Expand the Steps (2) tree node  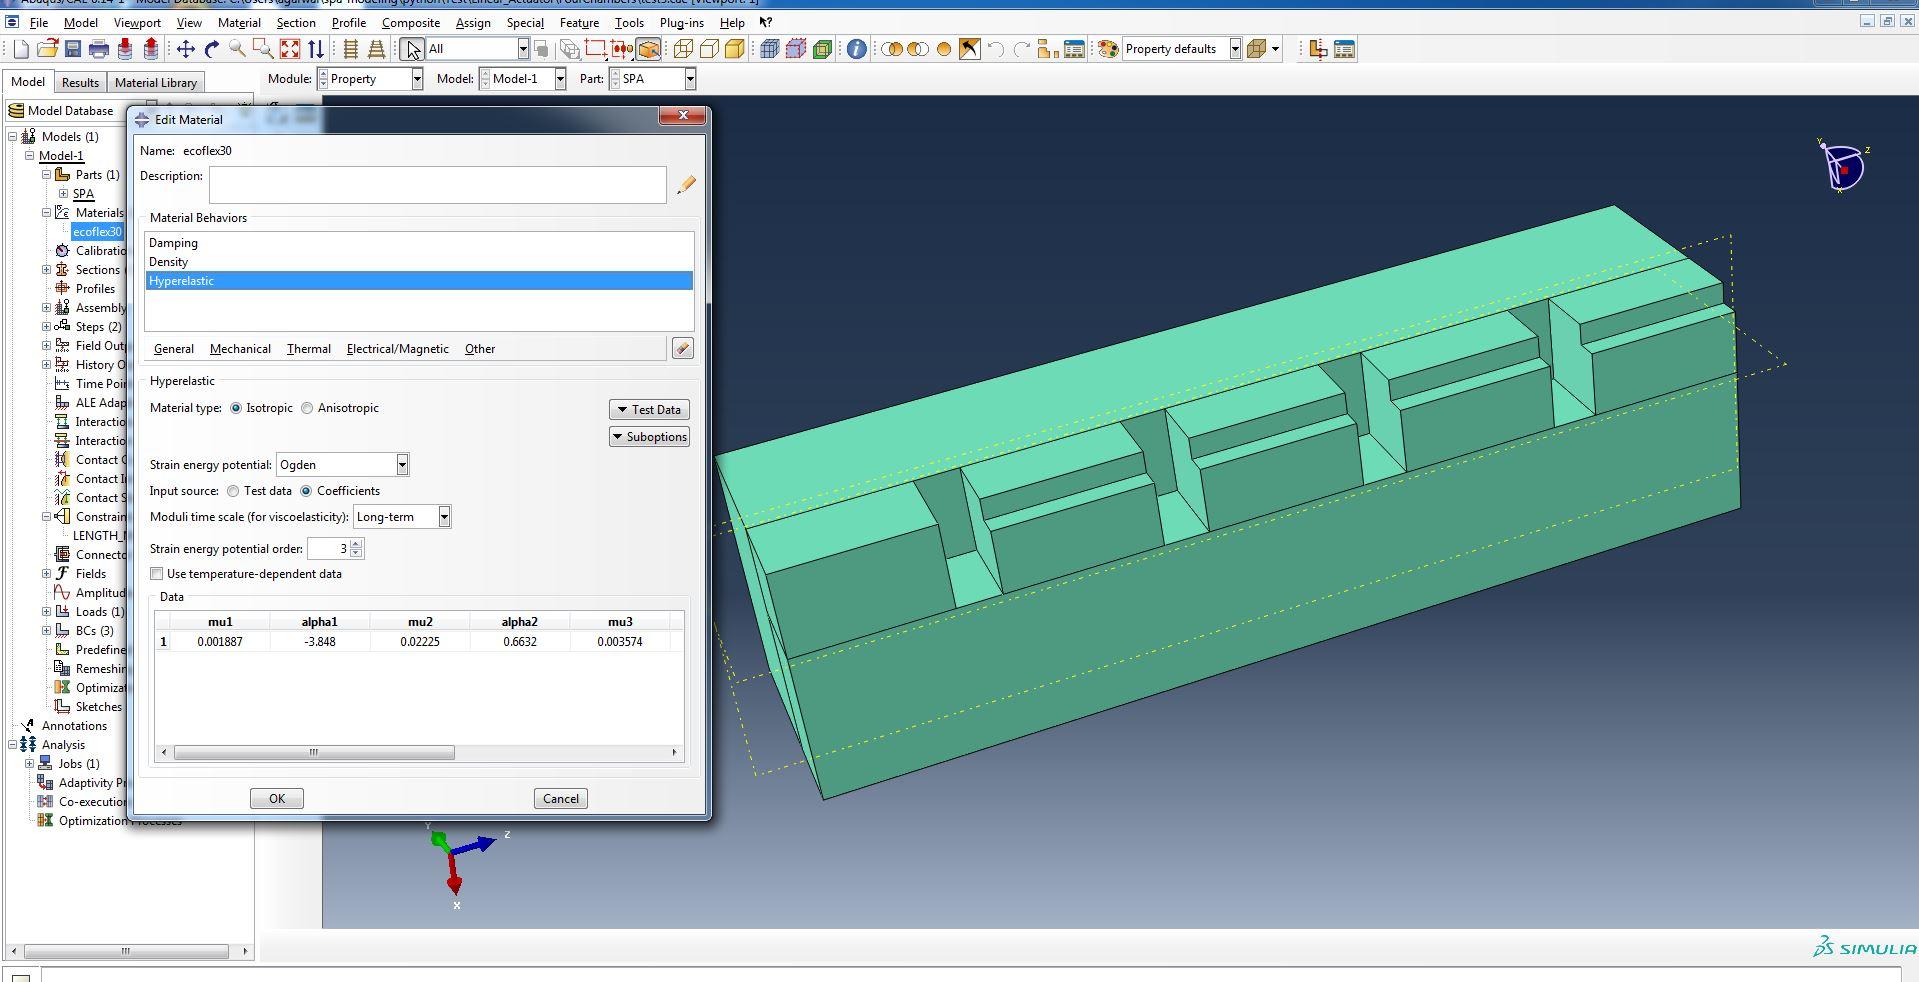pyautogui.click(x=46, y=327)
